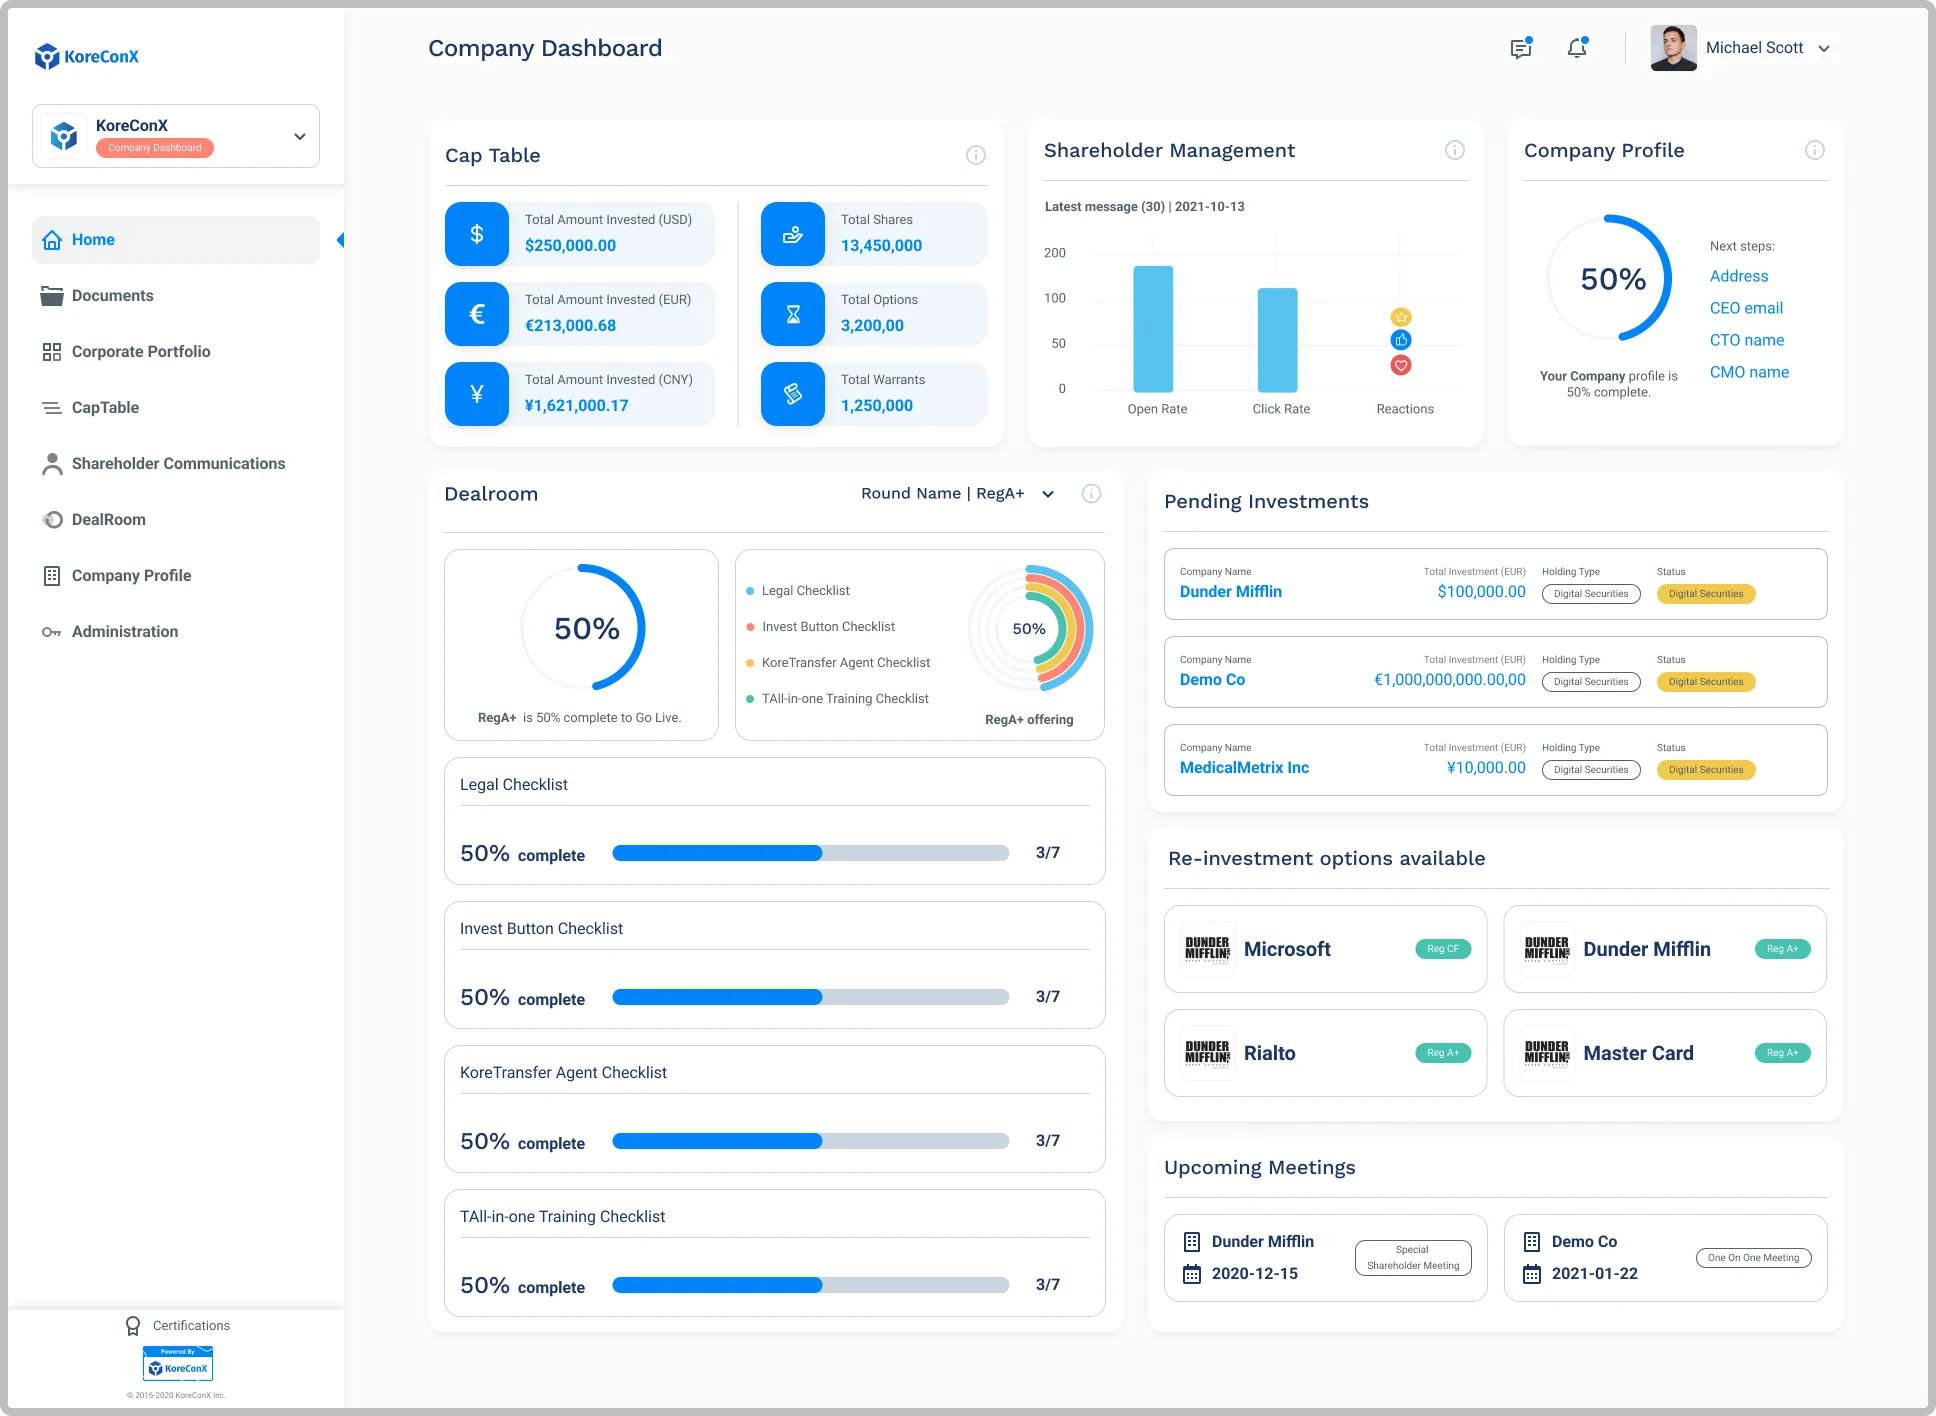Click the dollar USD invested icon
This screenshot has height=1416, width=1936.
coord(477,234)
